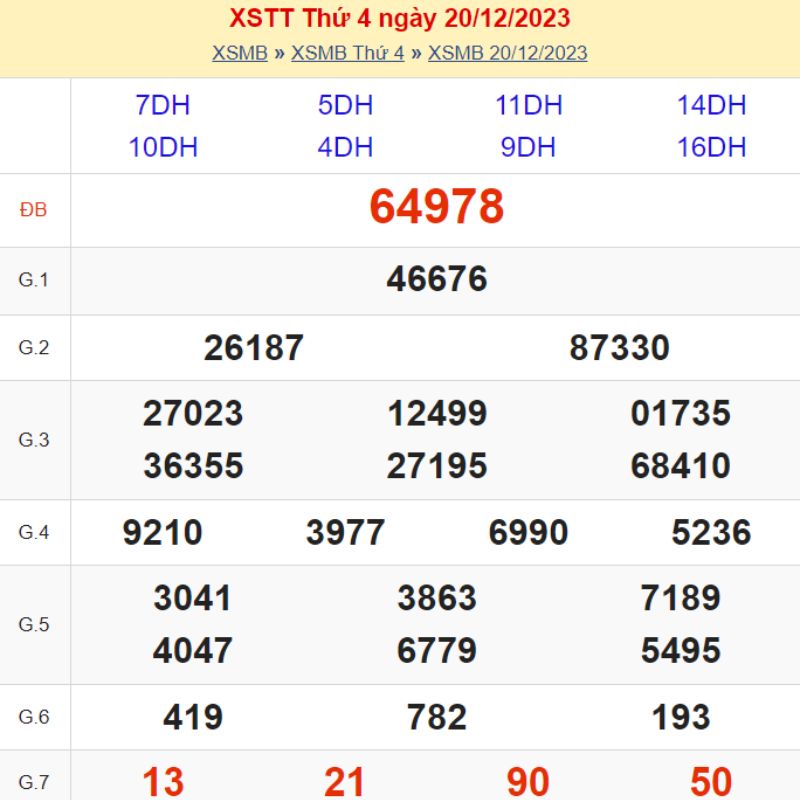Click special prize number 64978
The width and height of the screenshot is (800, 800).
coord(437,207)
